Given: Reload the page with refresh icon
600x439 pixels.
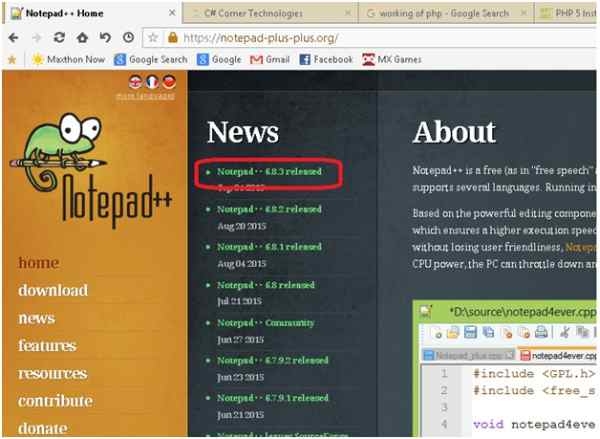Looking at the screenshot, I should [x=59, y=38].
